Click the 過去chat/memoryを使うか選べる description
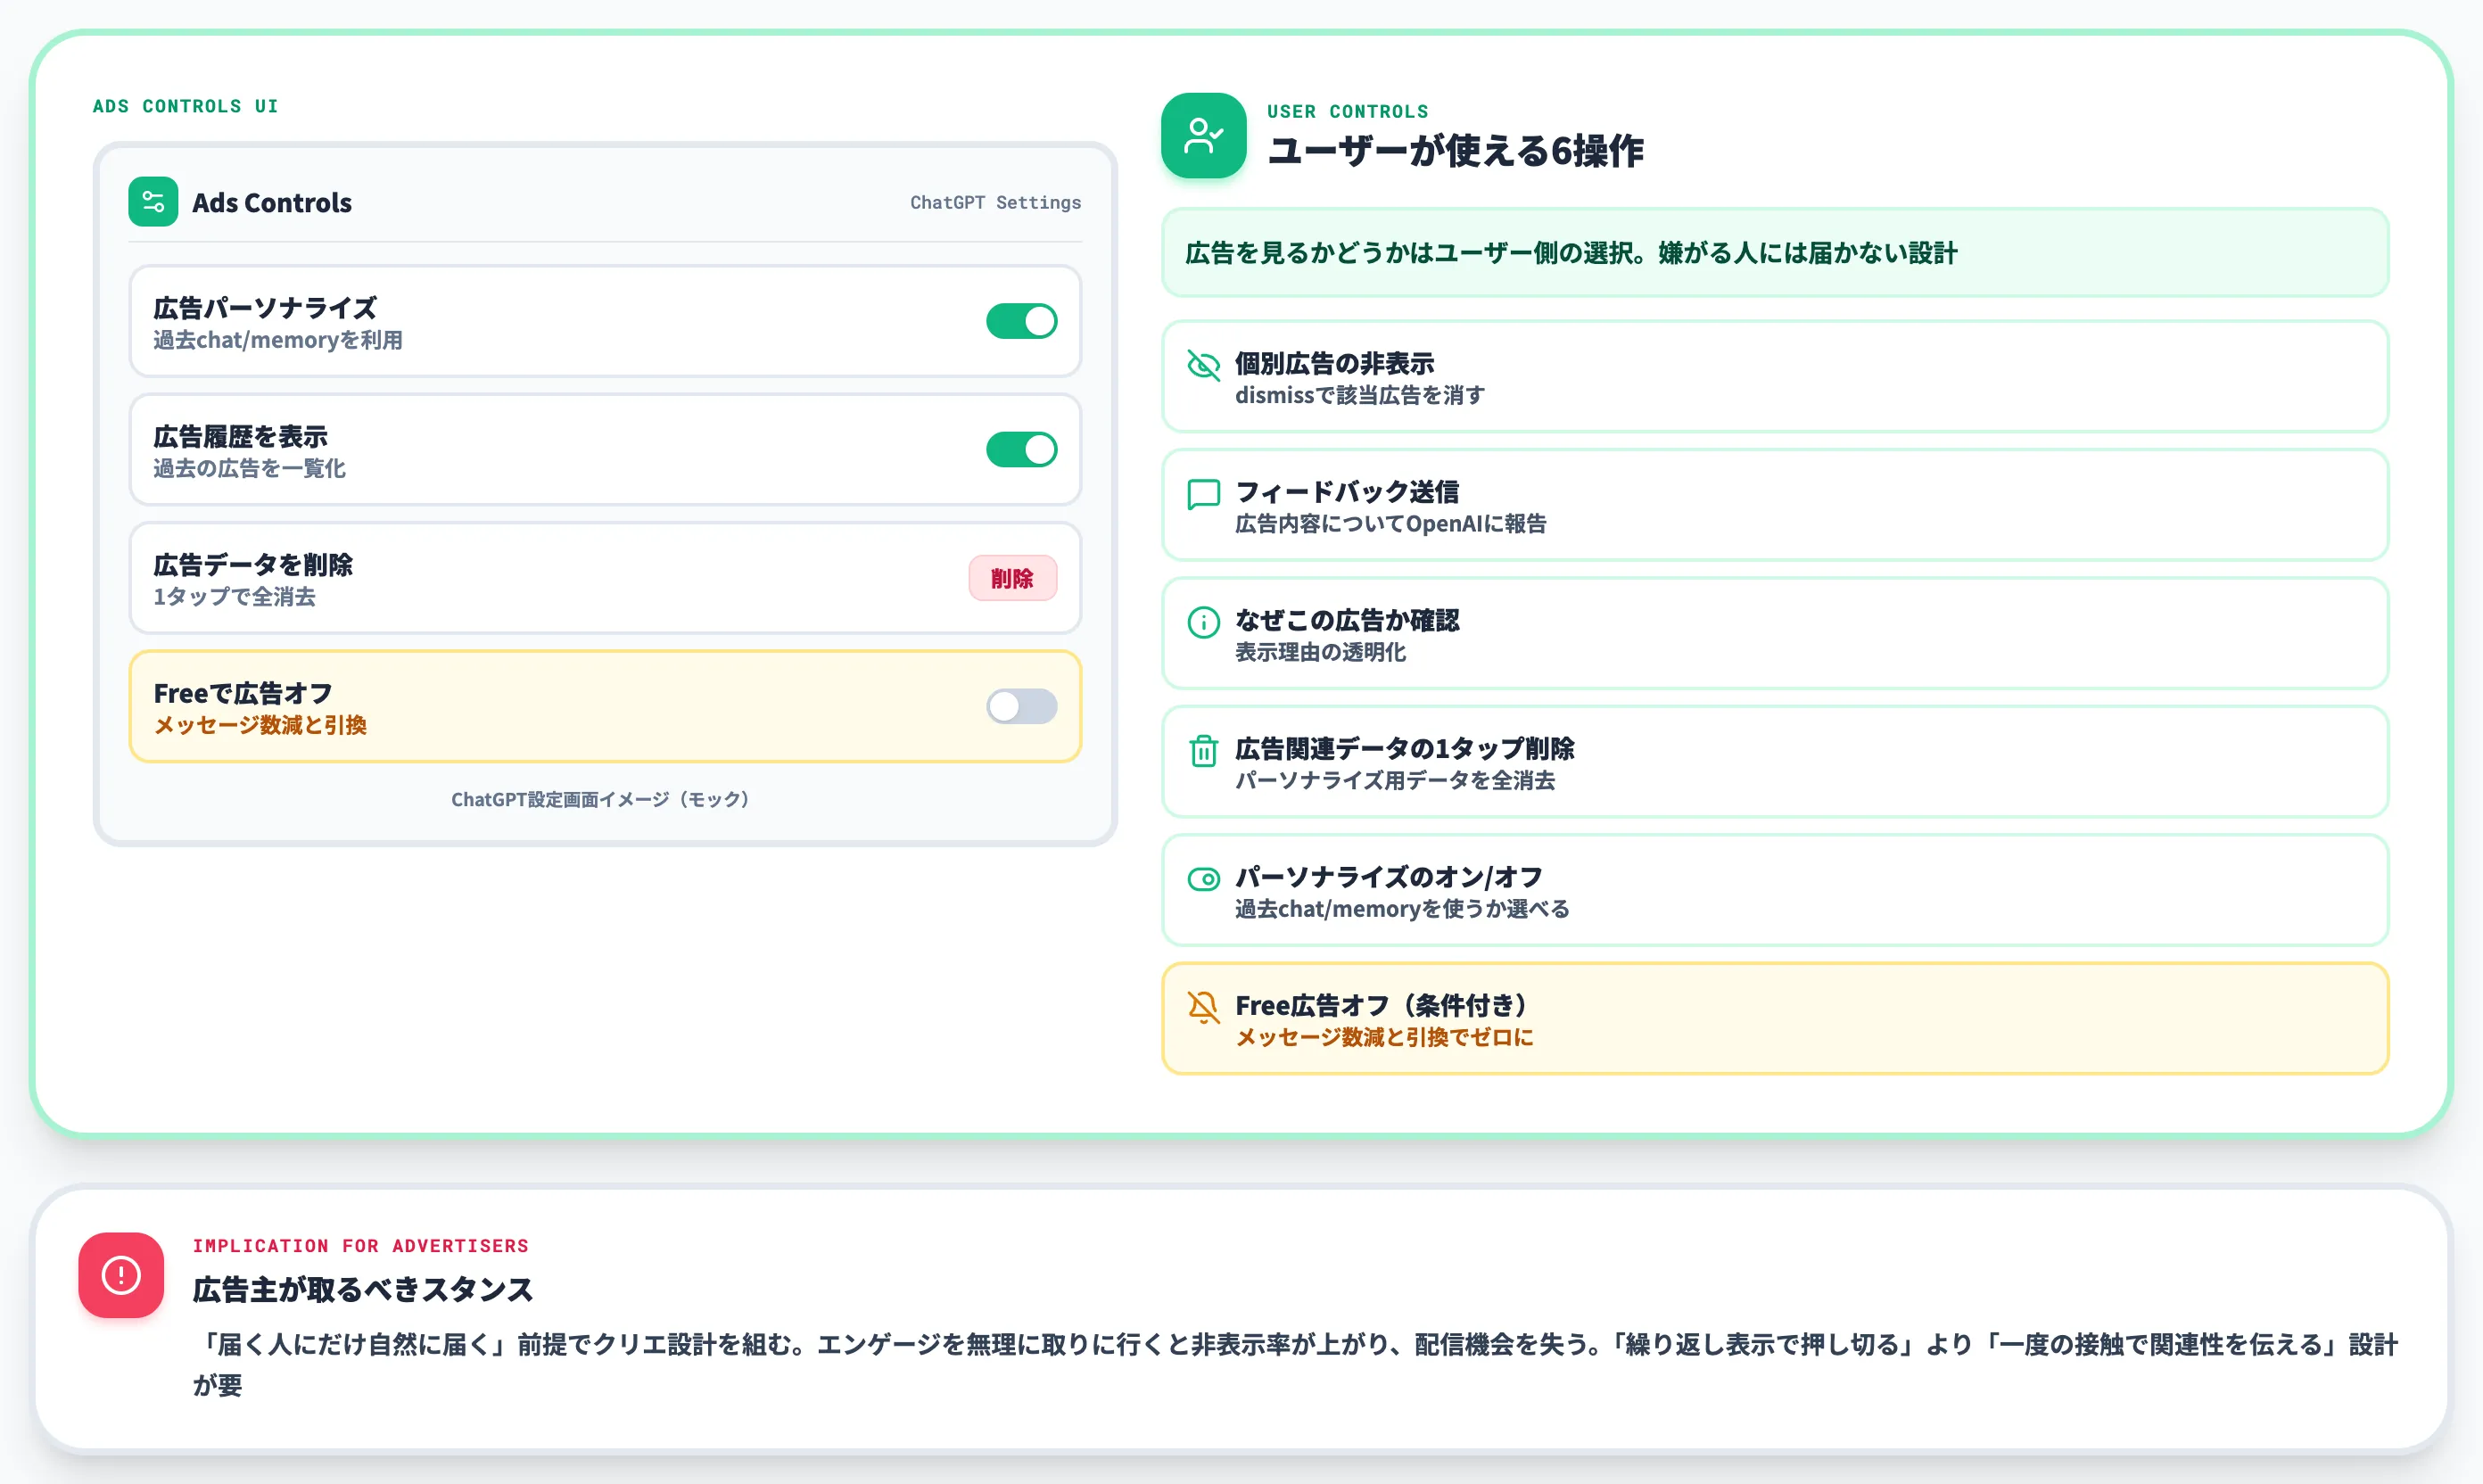The height and width of the screenshot is (1484, 2483). pos(1402,909)
